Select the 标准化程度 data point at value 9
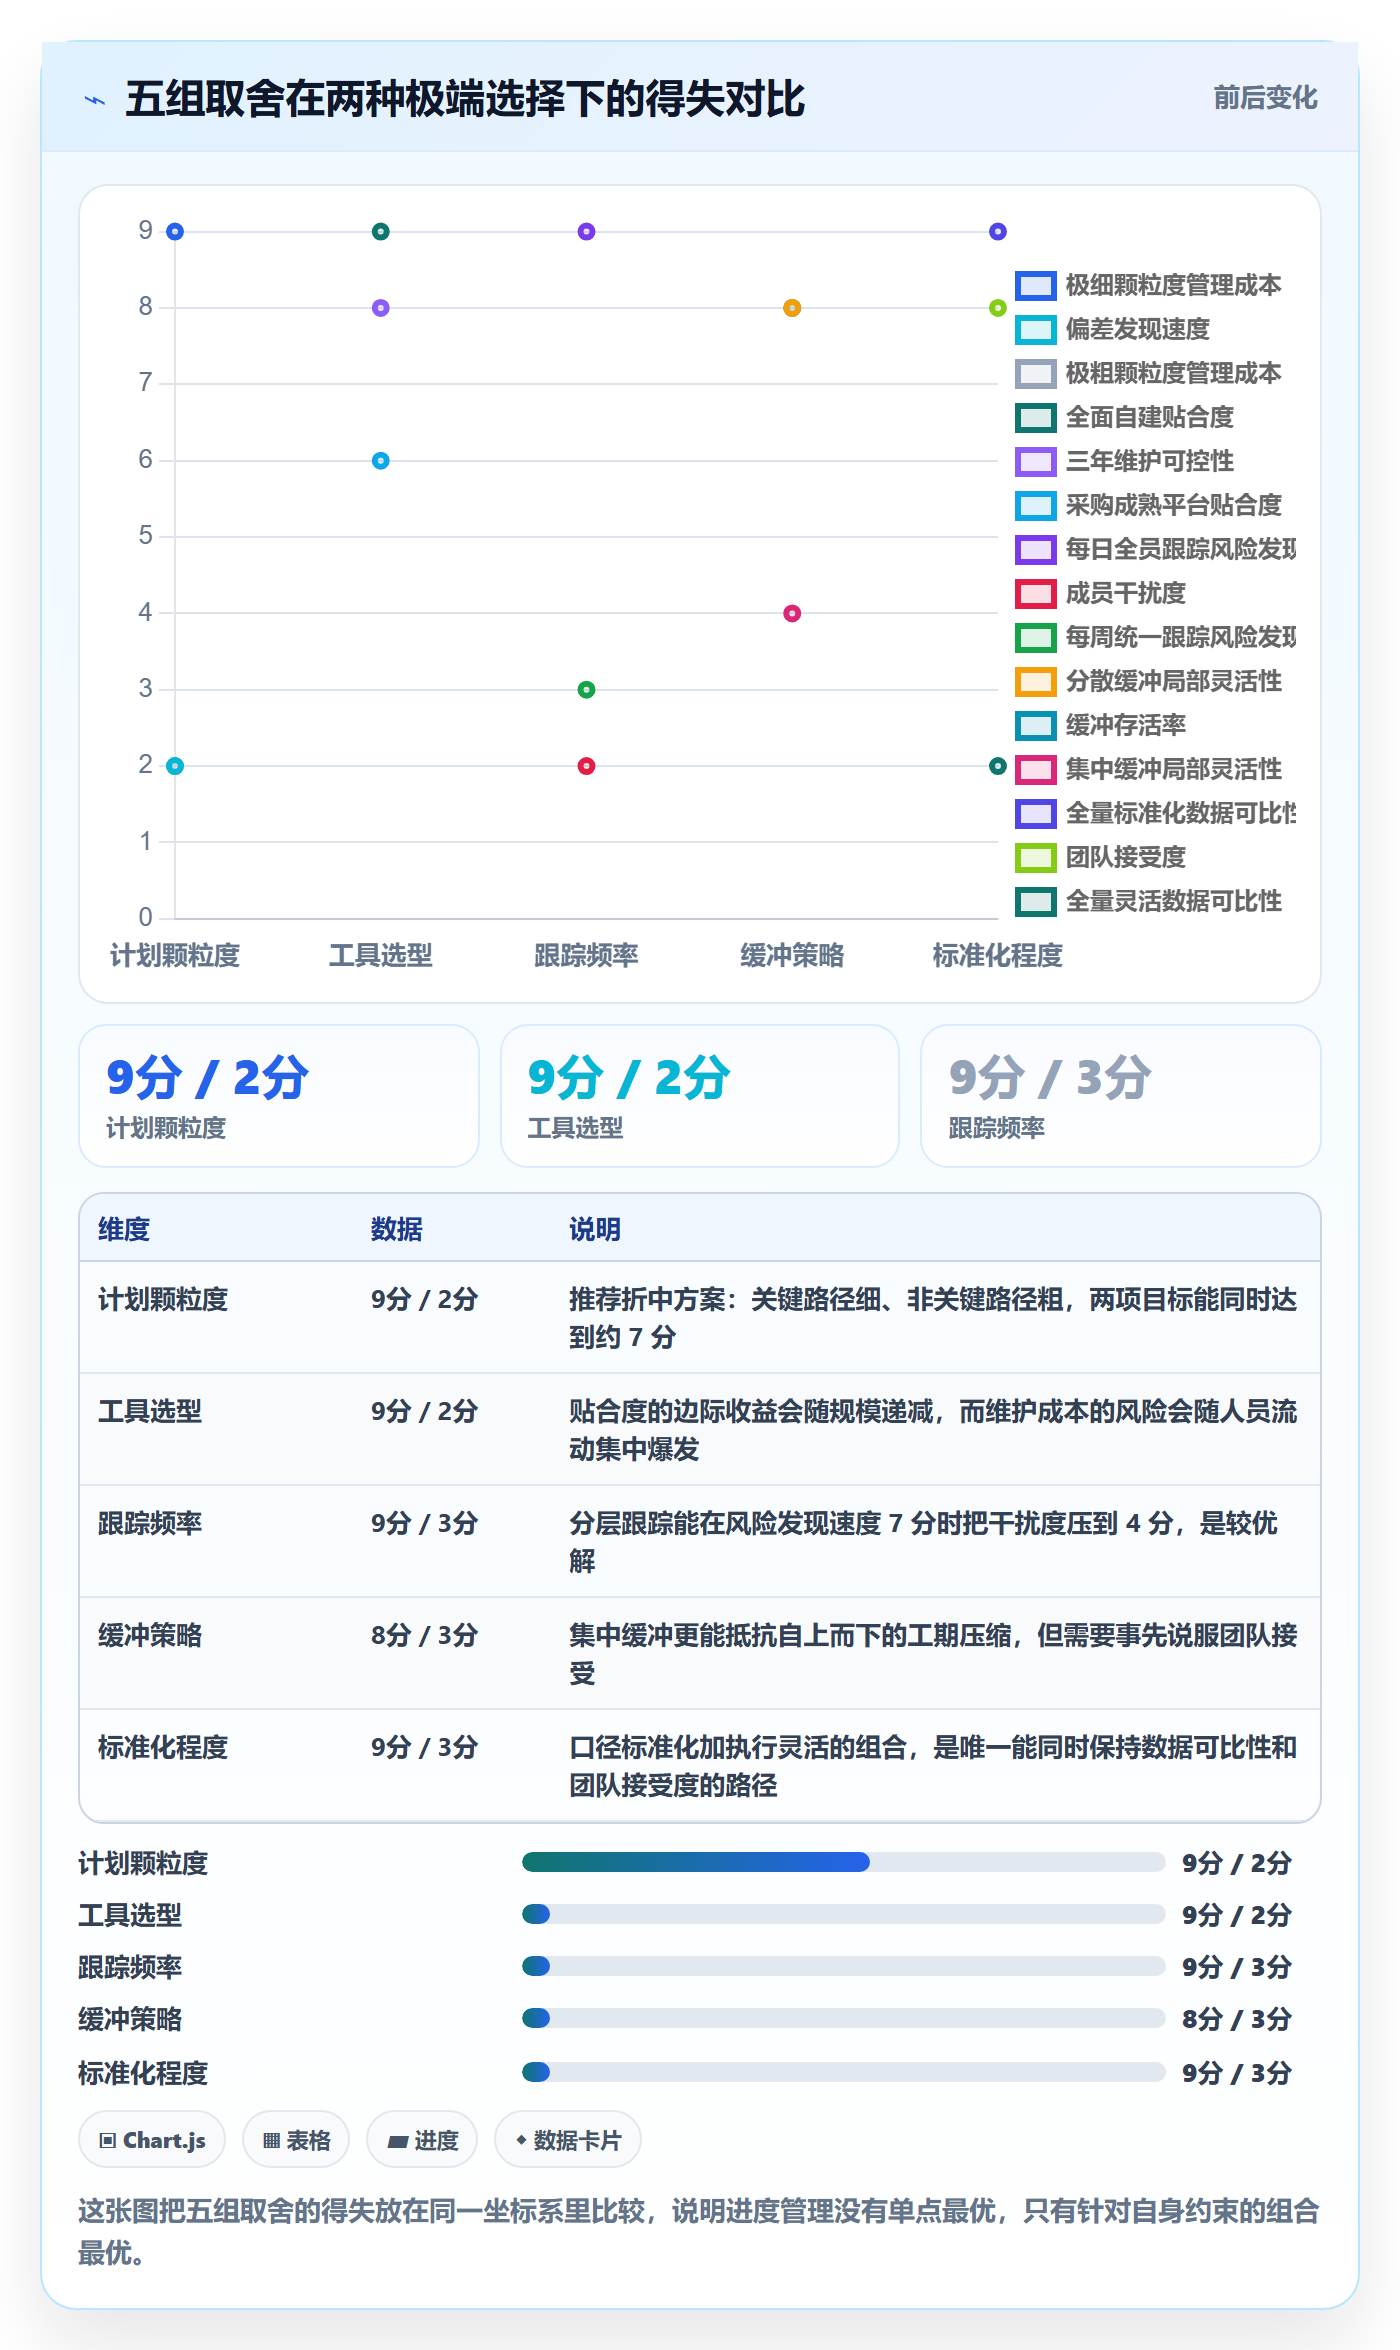 [998, 232]
